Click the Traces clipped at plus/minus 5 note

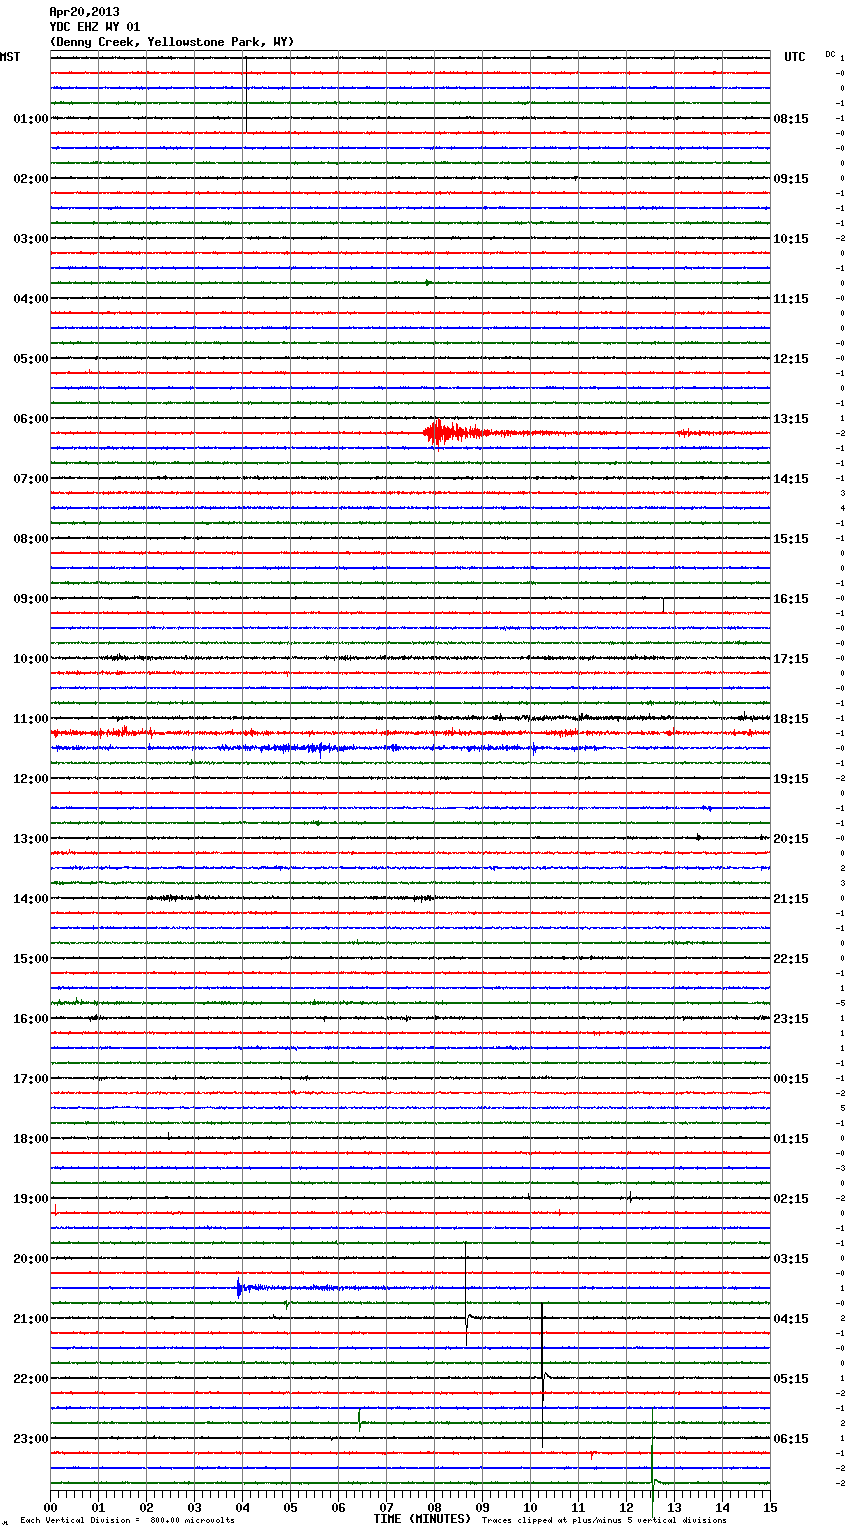(x=604, y=1520)
